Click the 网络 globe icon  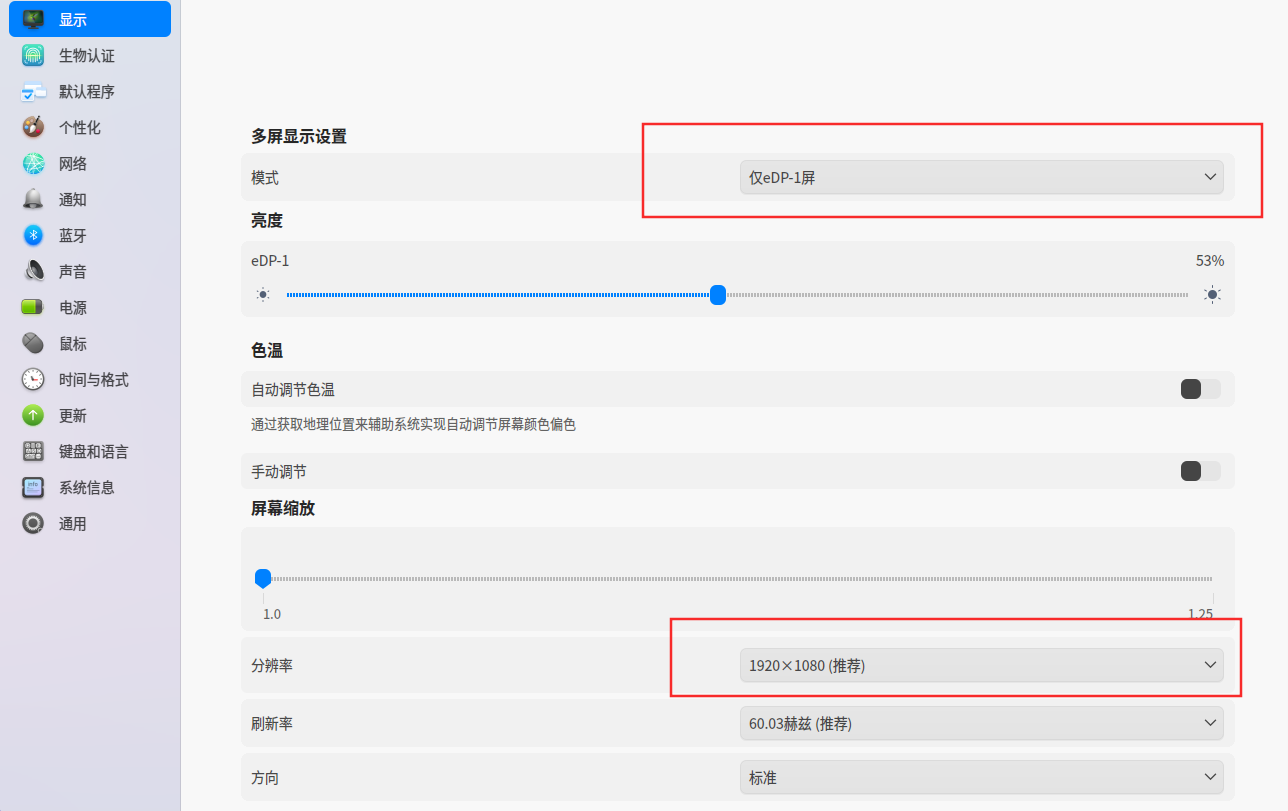(34, 163)
